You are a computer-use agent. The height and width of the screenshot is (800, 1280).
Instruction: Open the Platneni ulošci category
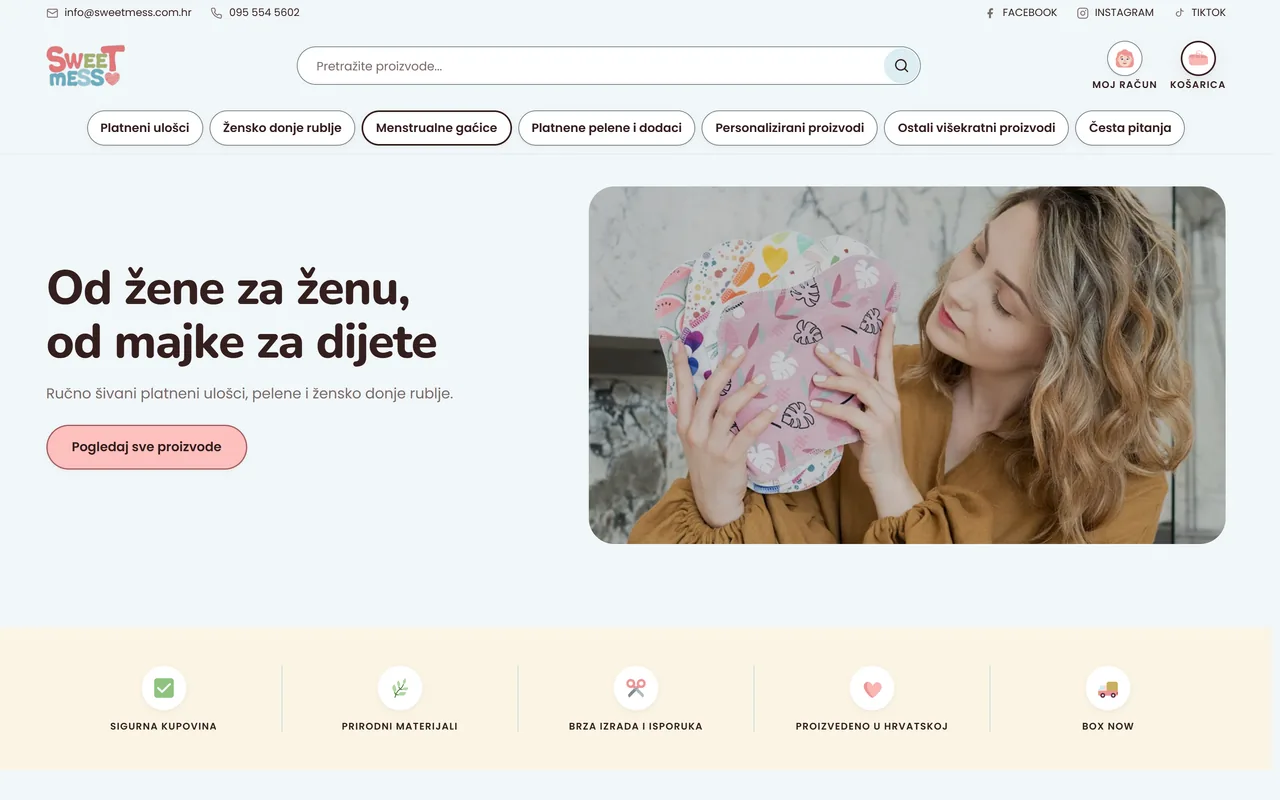click(x=145, y=128)
